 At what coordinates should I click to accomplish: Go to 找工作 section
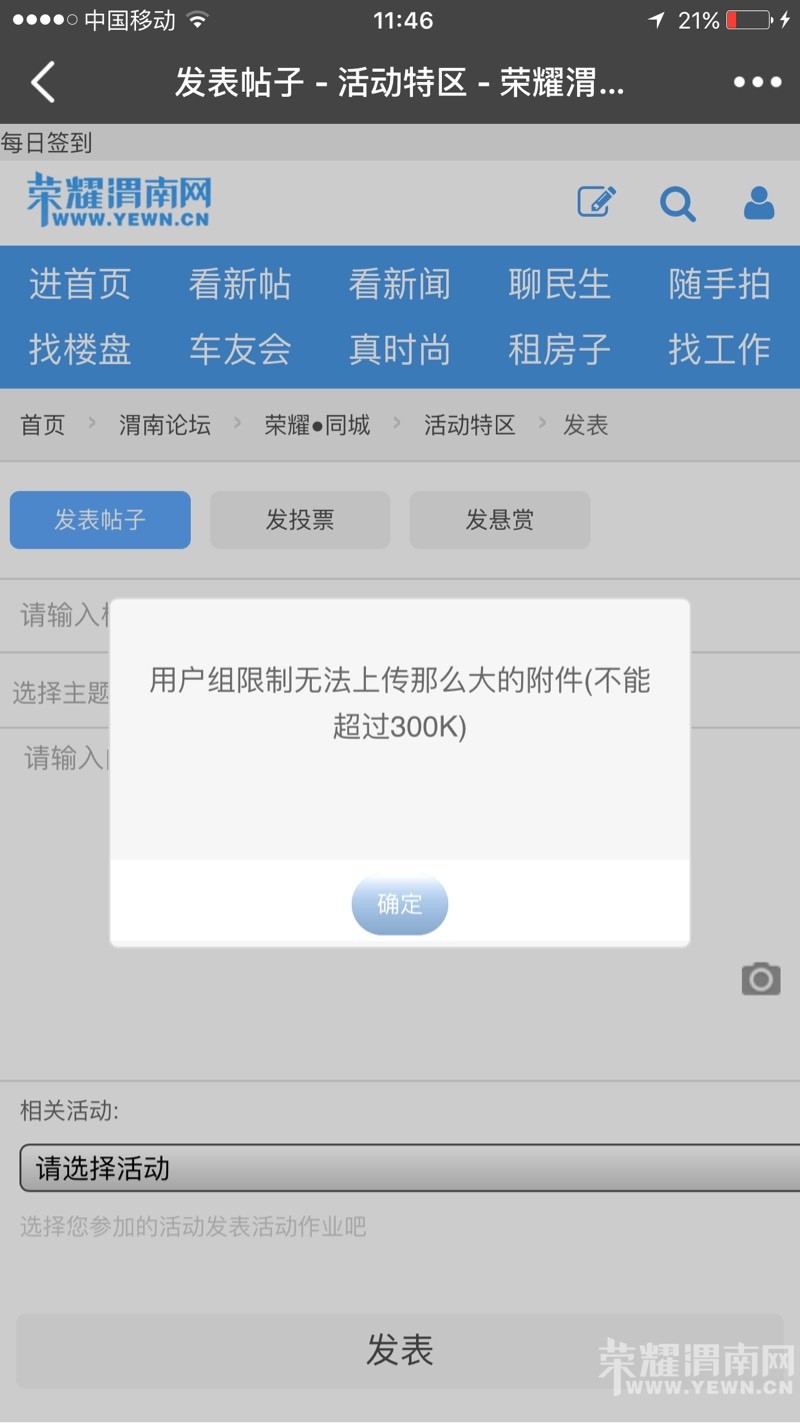click(x=720, y=349)
